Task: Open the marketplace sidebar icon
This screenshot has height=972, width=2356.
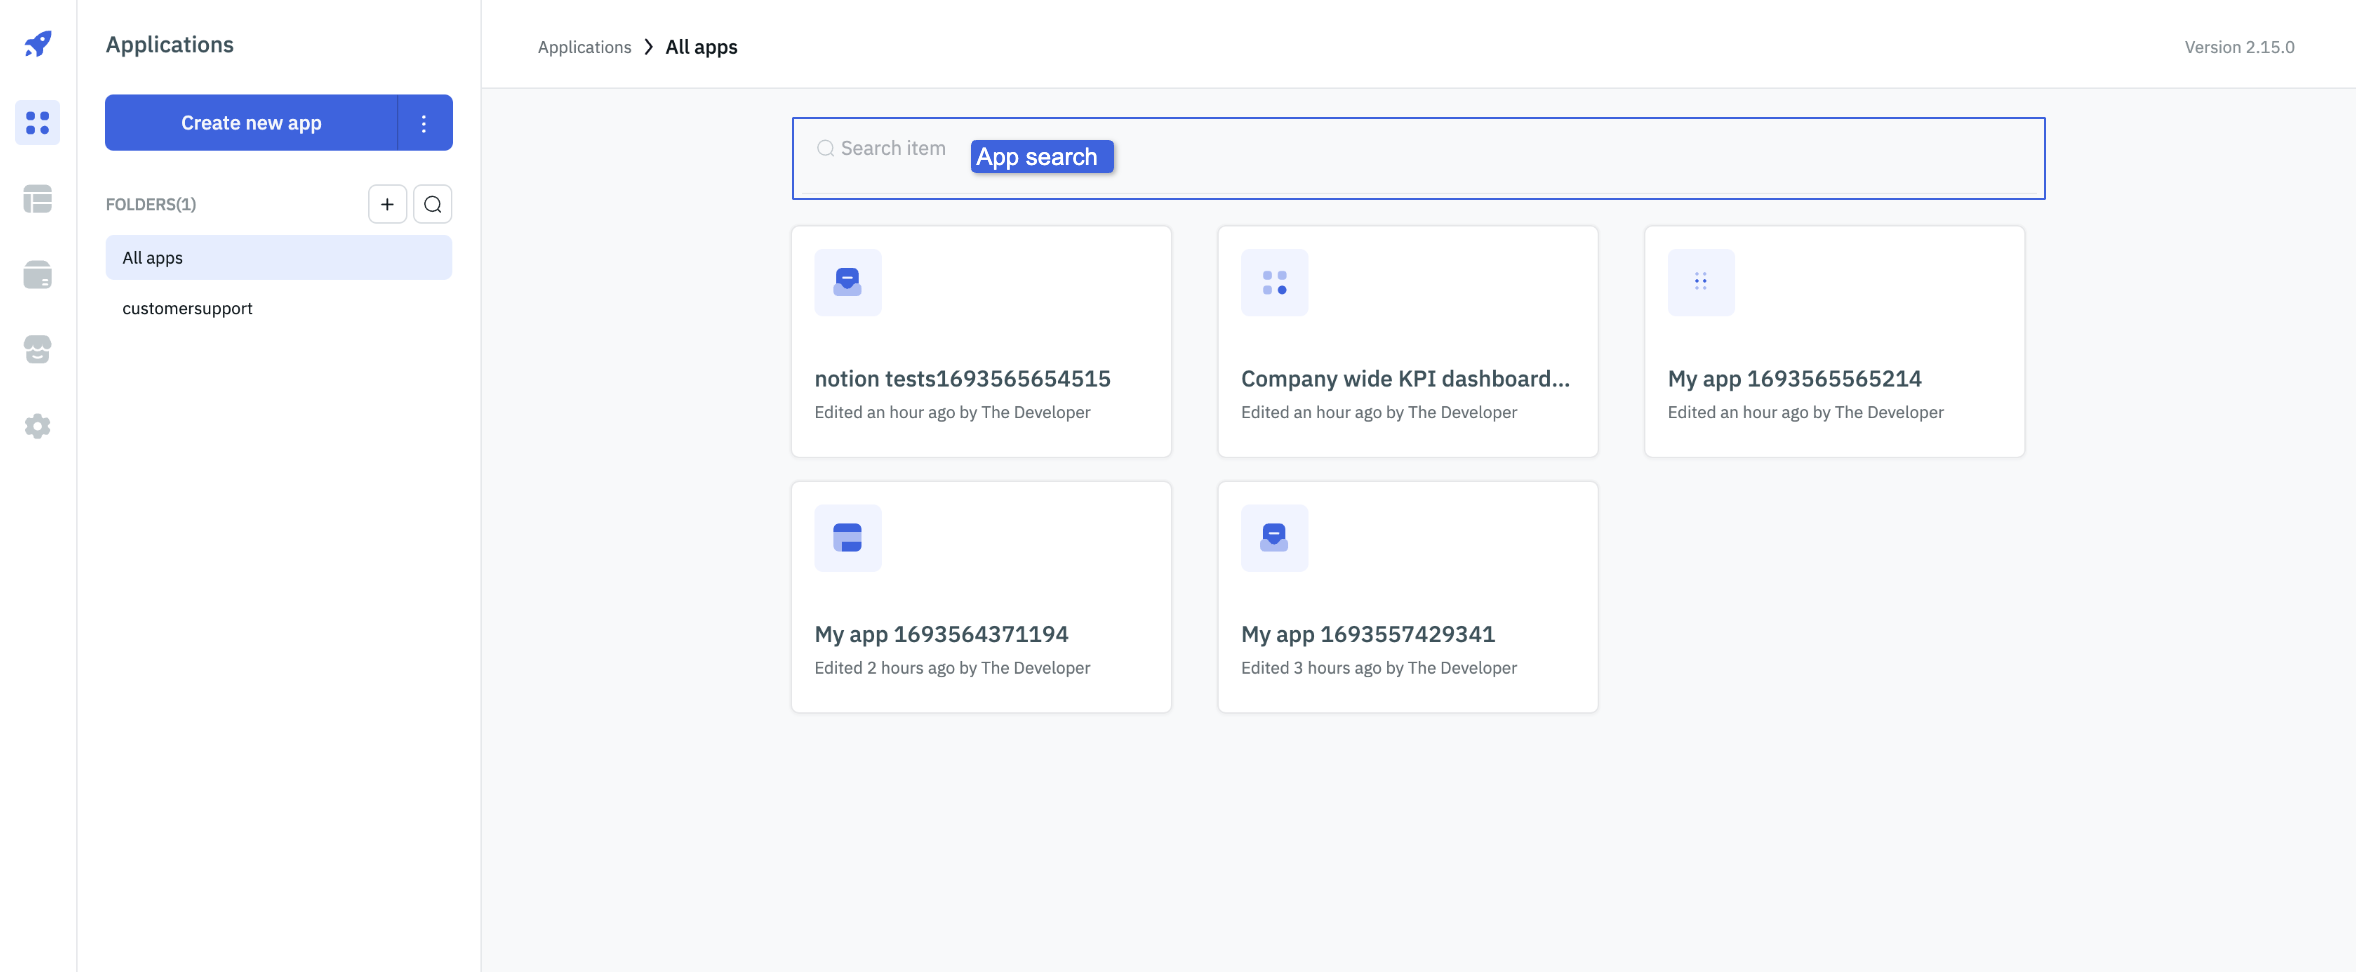Action: 38,349
